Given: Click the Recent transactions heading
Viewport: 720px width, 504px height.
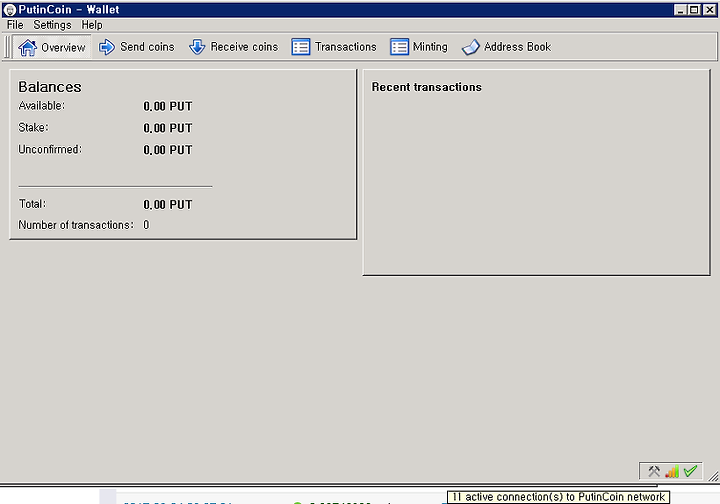Looking at the screenshot, I should 427,87.
